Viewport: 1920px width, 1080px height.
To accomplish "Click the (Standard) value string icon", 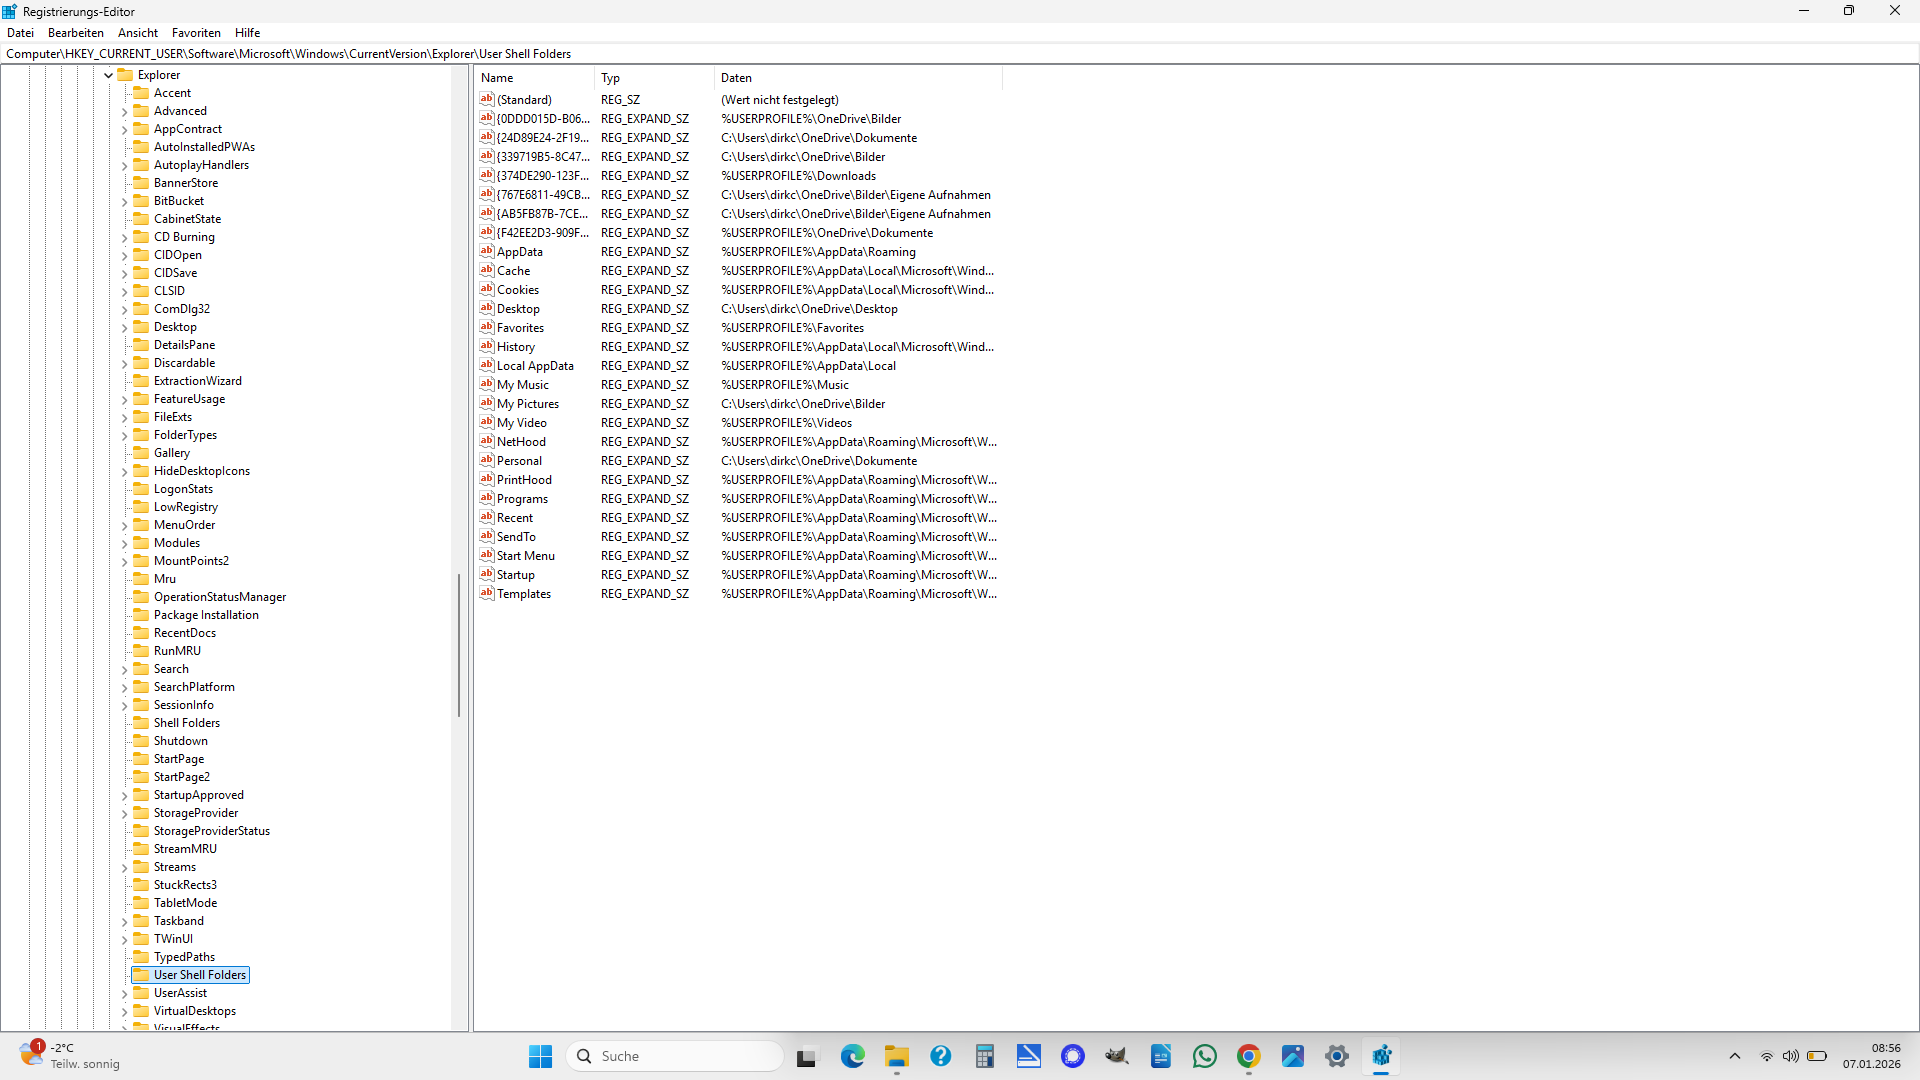I will click(x=487, y=99).
